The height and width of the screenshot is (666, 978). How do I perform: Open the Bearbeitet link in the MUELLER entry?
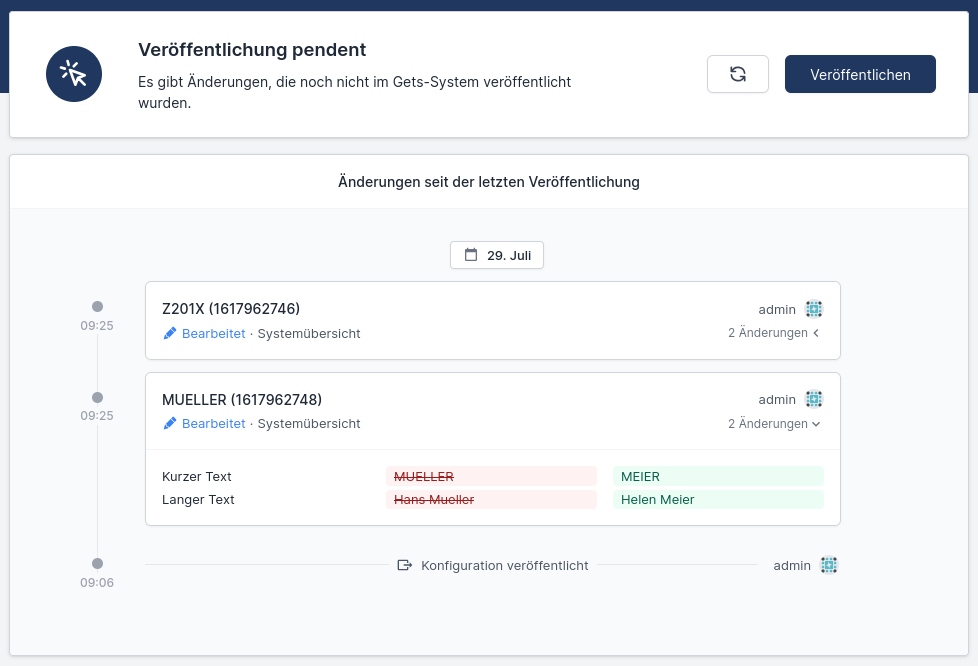(x=213, y=423)
